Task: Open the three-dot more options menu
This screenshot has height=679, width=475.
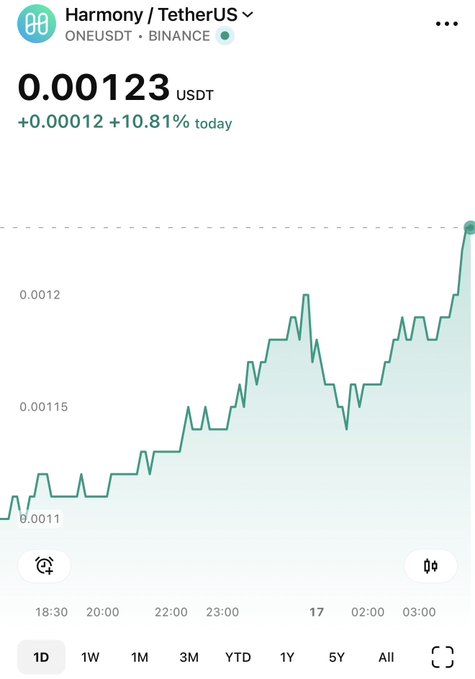Action: (x=446, y=24)
